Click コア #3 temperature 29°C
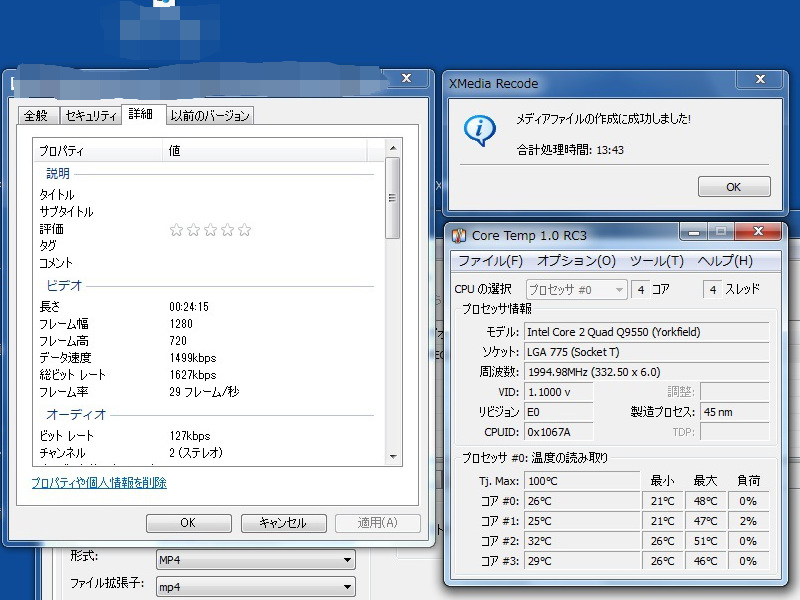Viewport: 800px width, 600px height. [582, 561]
